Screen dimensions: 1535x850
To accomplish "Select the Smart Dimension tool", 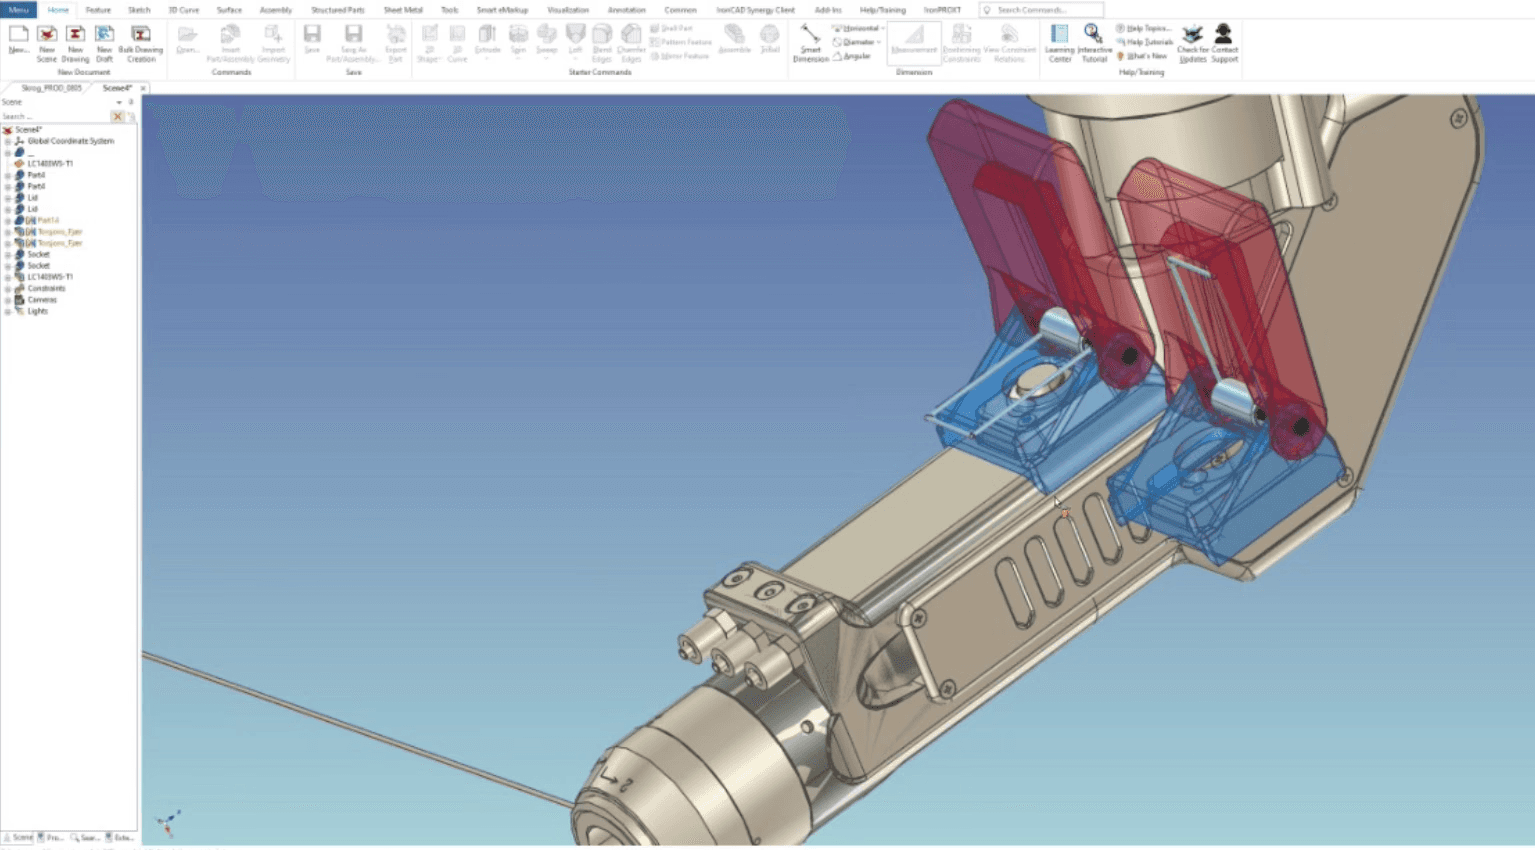I will pos(810,43).
